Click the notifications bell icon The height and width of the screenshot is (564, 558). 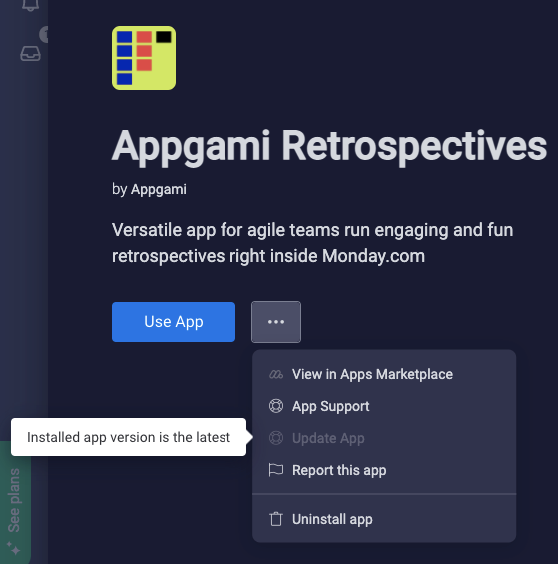pos(31,5)
